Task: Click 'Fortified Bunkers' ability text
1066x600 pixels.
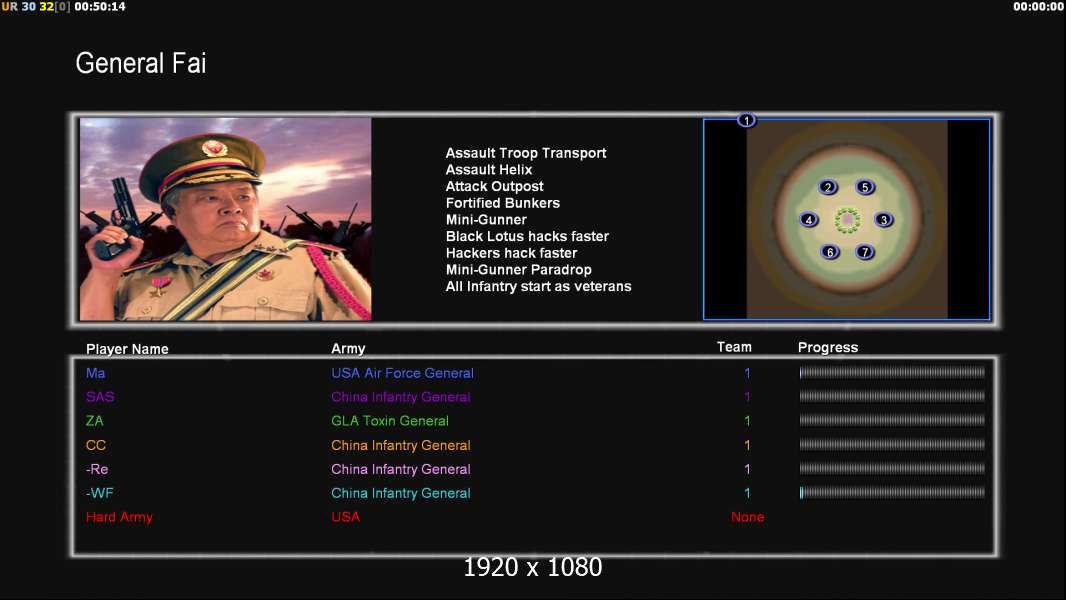Action: pyautogui.click(x=502, y=203)
